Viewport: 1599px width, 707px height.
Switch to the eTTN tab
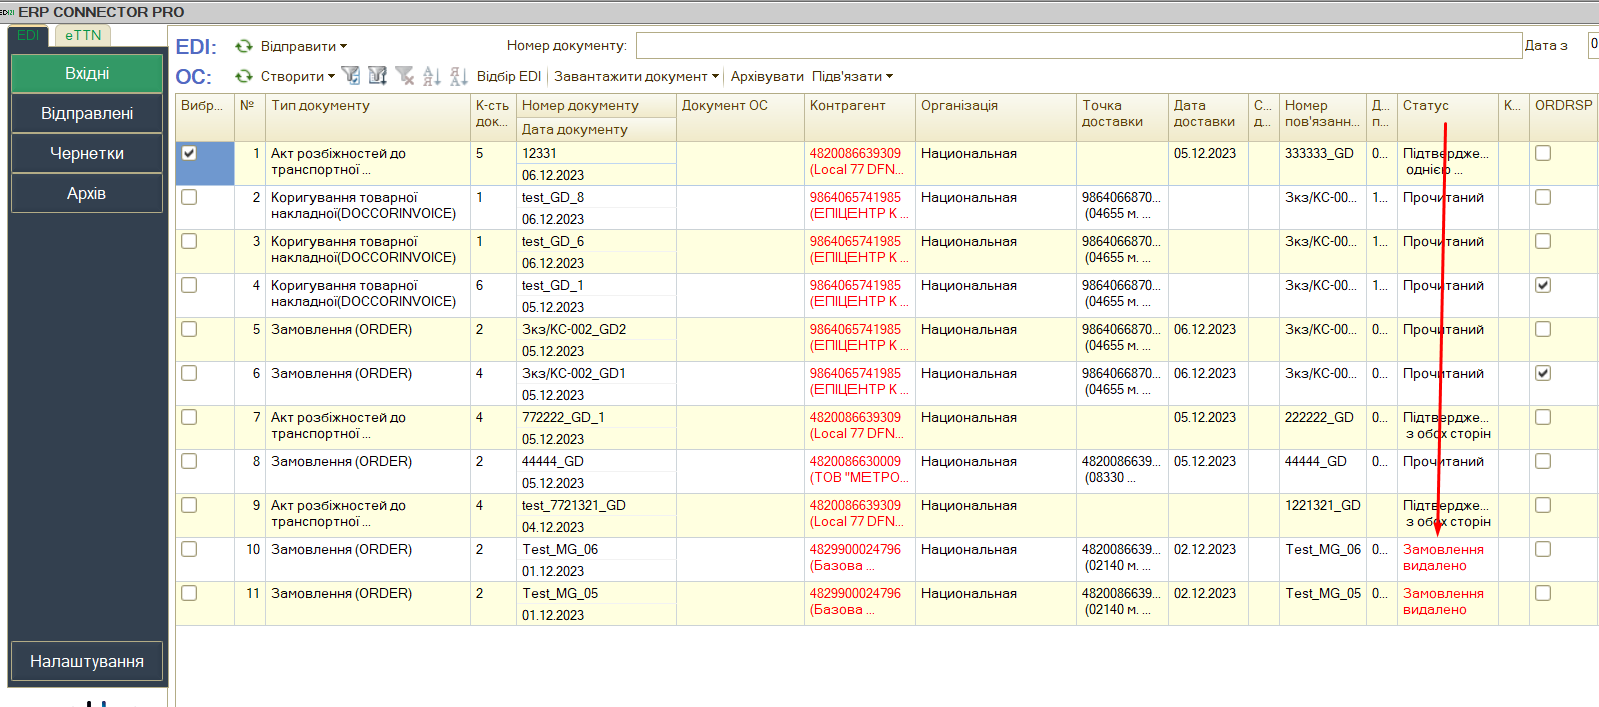click(83, 35)
